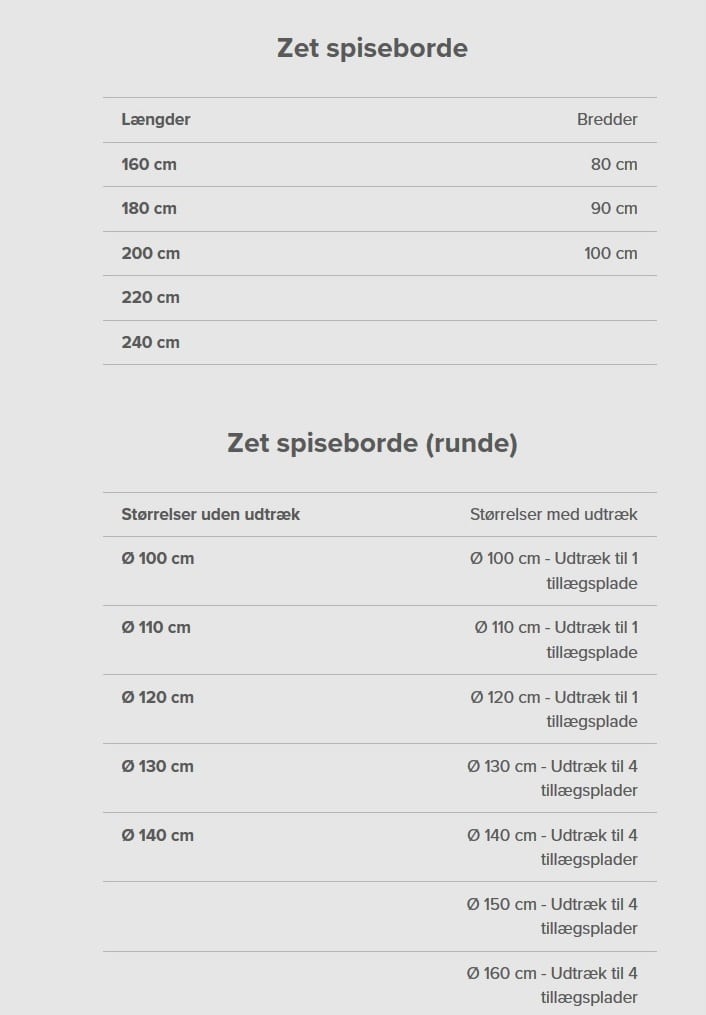Image resolution: width=706 pixels, height=1015 pixels.
Task: Select the 100 cm width value
Action: pos(610,253)
